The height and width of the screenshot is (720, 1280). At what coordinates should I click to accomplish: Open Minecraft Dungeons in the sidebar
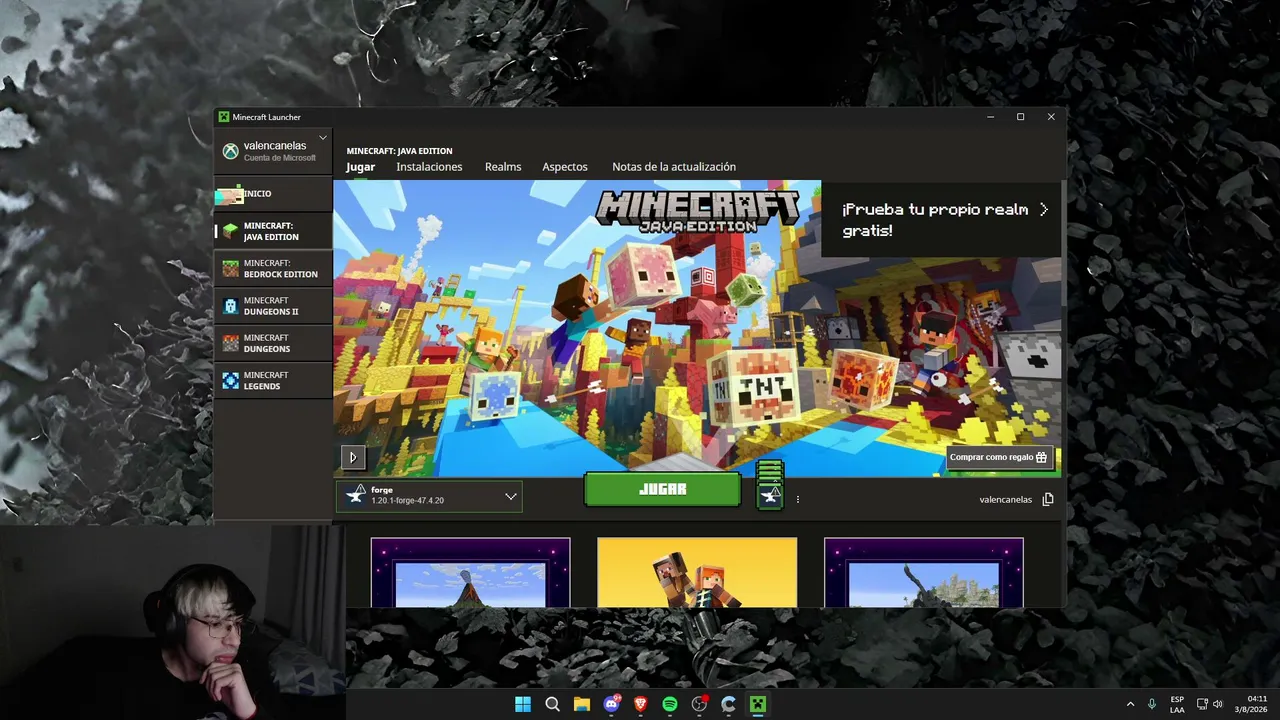pos(273,343)
